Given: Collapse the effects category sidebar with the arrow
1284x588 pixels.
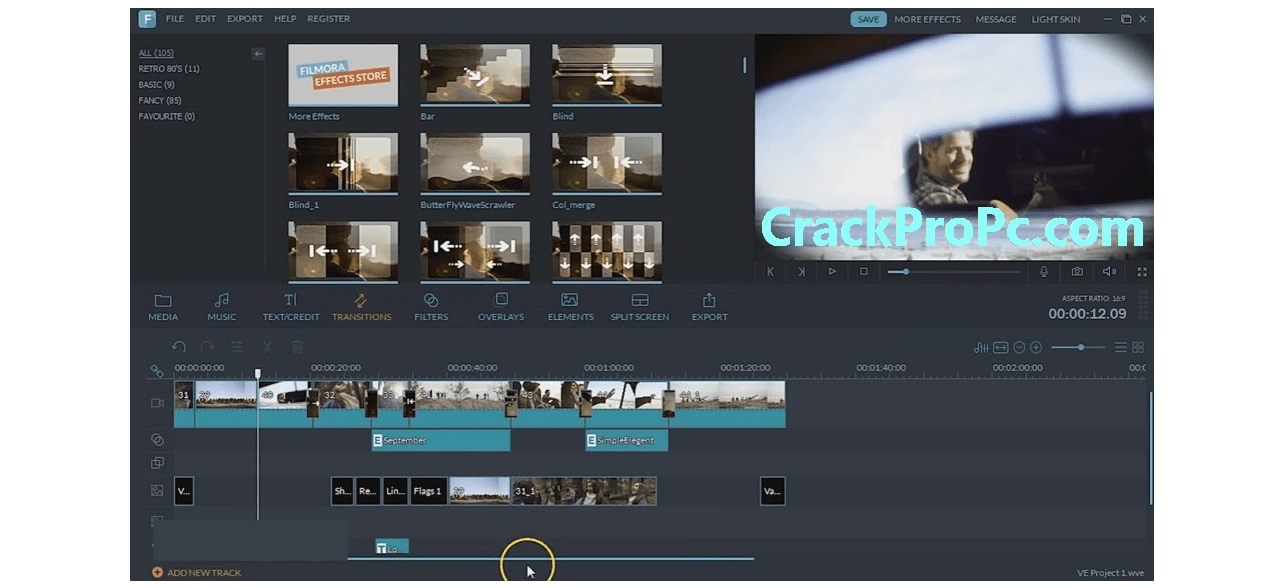Looking at the screenshot, I should tap(258, 53).
